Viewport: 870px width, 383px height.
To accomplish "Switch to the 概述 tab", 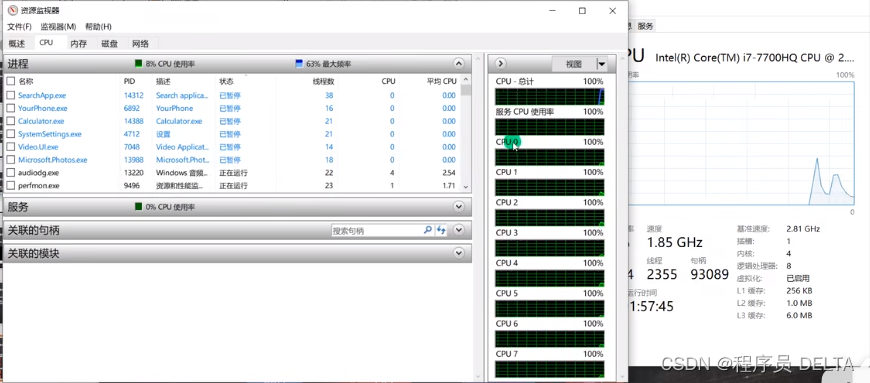I will (17, 44).
